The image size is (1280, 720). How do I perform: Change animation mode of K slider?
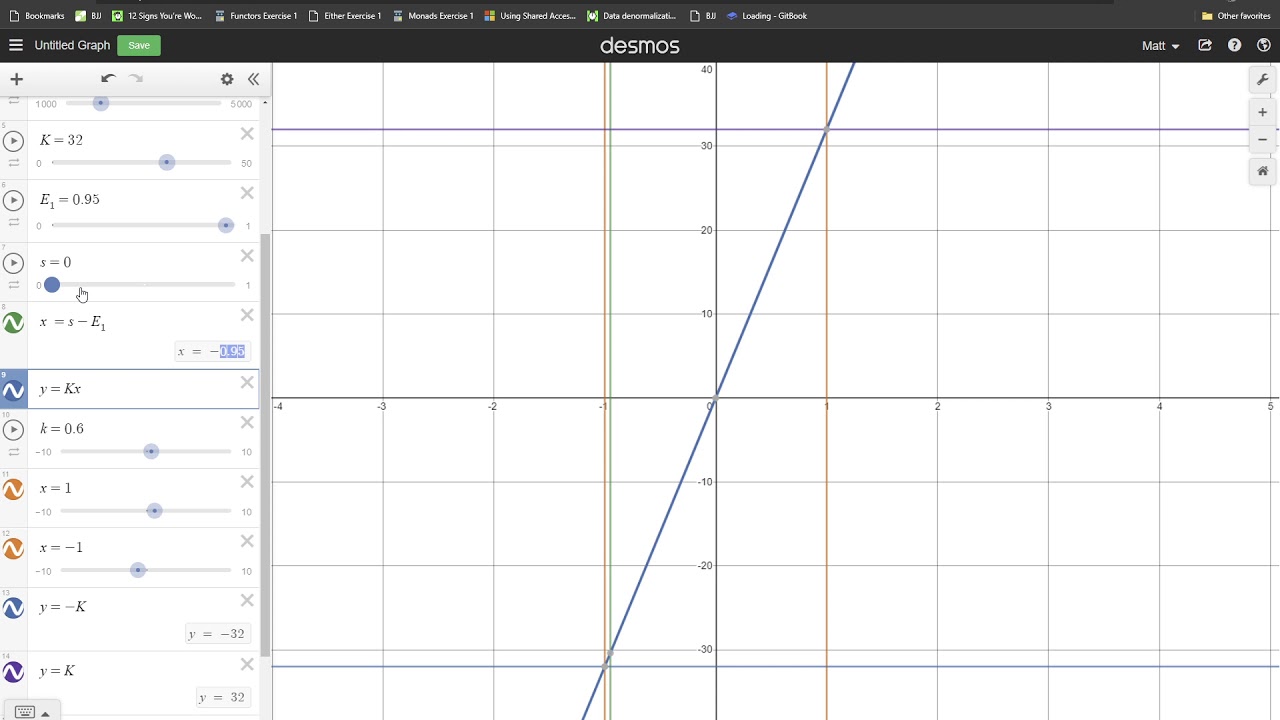14,163
